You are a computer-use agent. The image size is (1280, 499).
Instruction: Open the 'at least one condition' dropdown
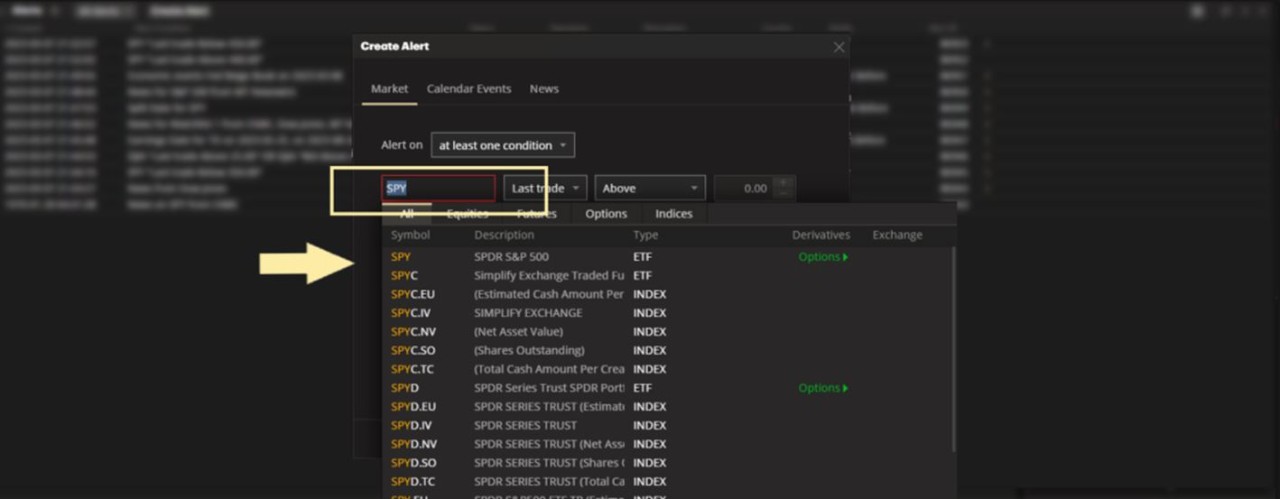click(x=503, y=145)
